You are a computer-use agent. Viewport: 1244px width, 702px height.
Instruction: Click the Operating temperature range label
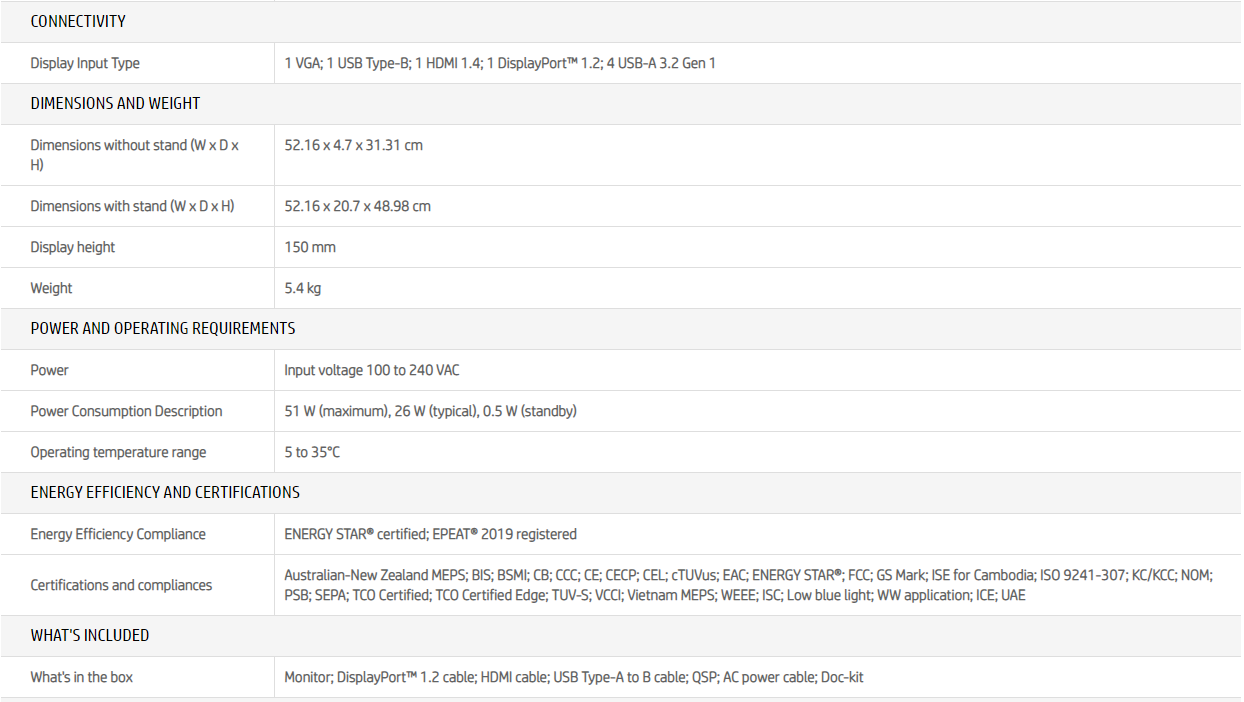click(x=118, y=452)
